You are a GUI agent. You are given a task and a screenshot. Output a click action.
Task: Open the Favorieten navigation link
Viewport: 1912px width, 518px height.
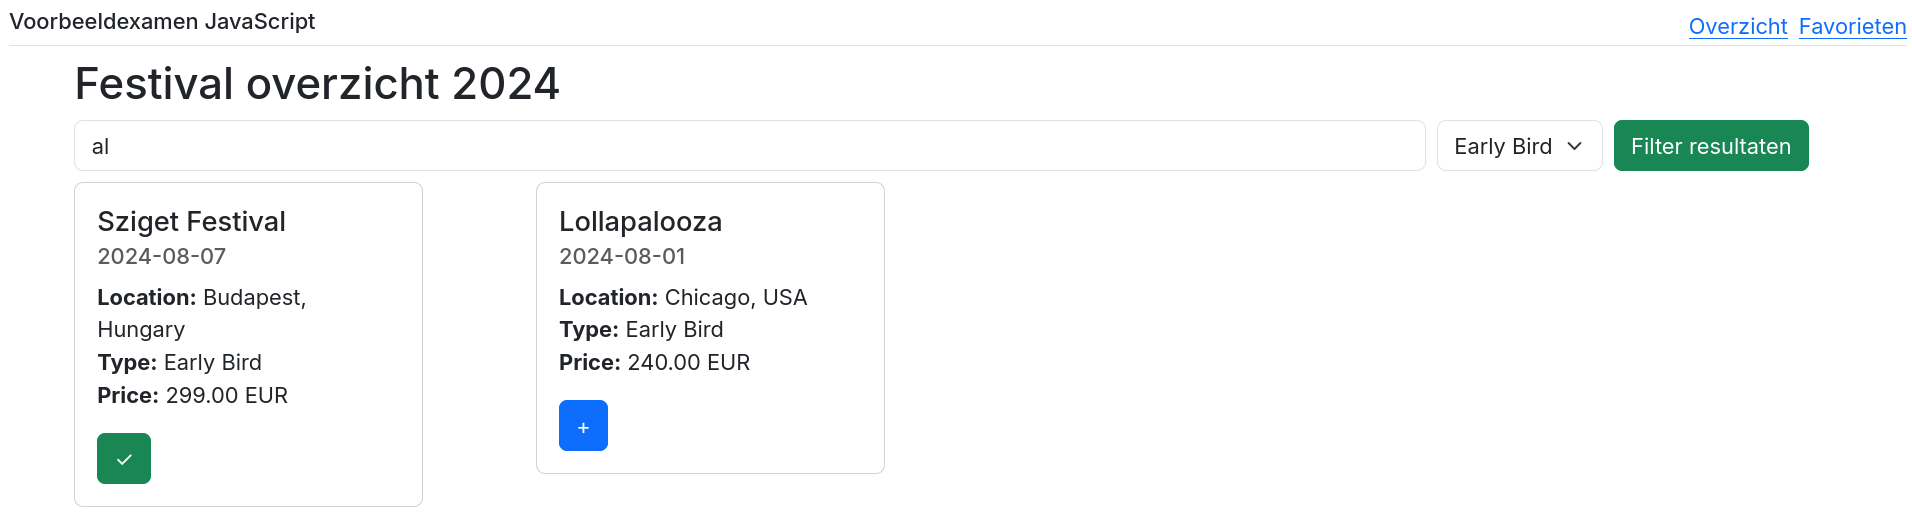click(x=1852, y=27)
